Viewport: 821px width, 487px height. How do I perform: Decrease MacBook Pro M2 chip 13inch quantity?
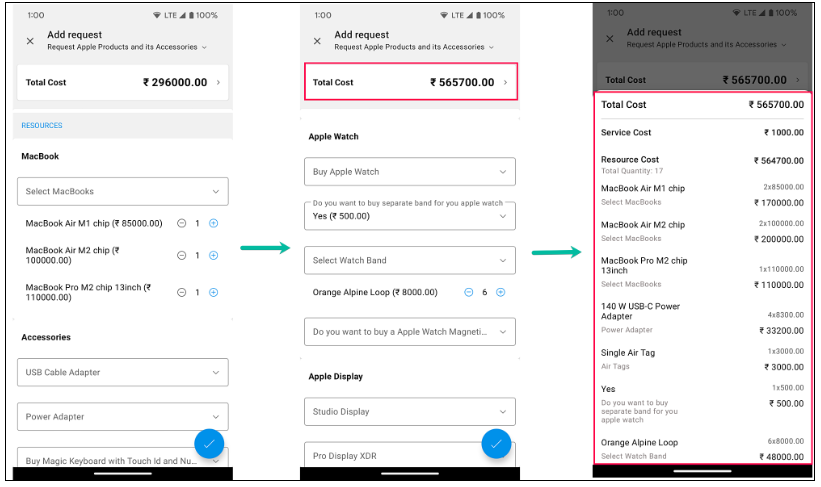(x=181, y=292)
